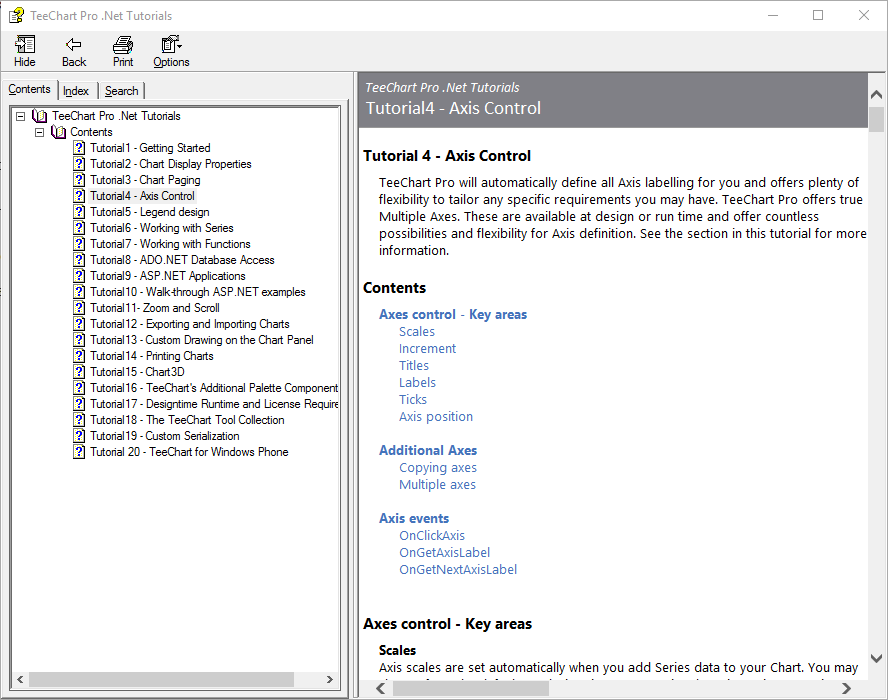
Task: Open Tutorial19 - Custom Serialization topic
Action: [165, 436]
